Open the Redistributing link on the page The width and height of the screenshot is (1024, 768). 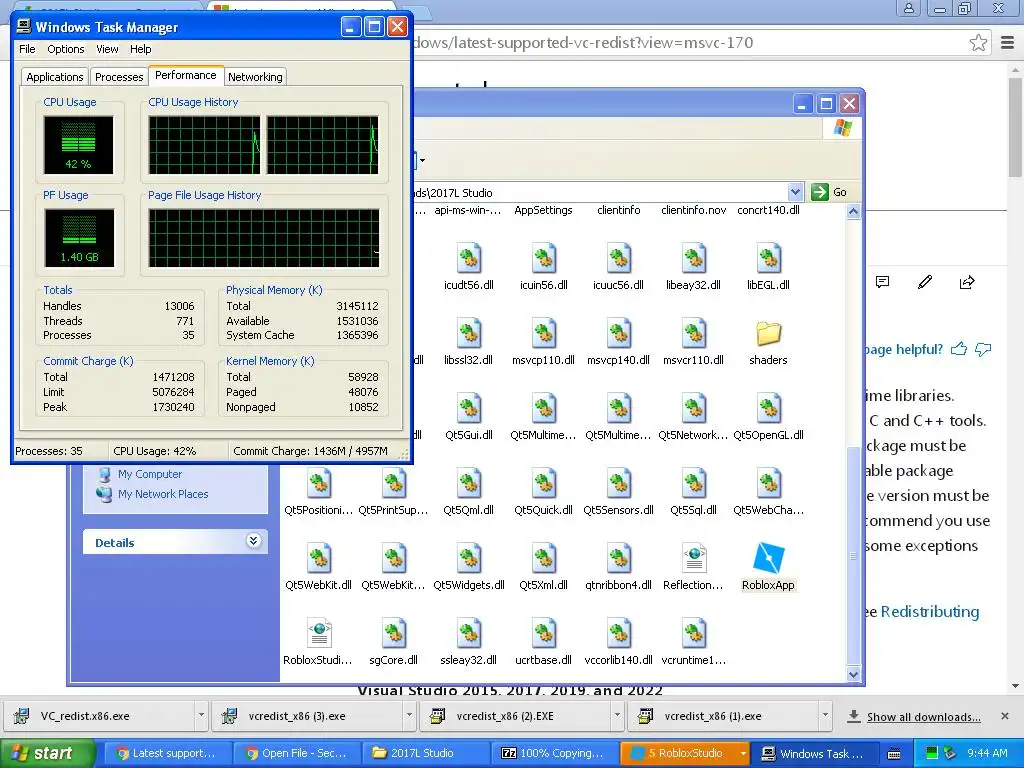930,612
